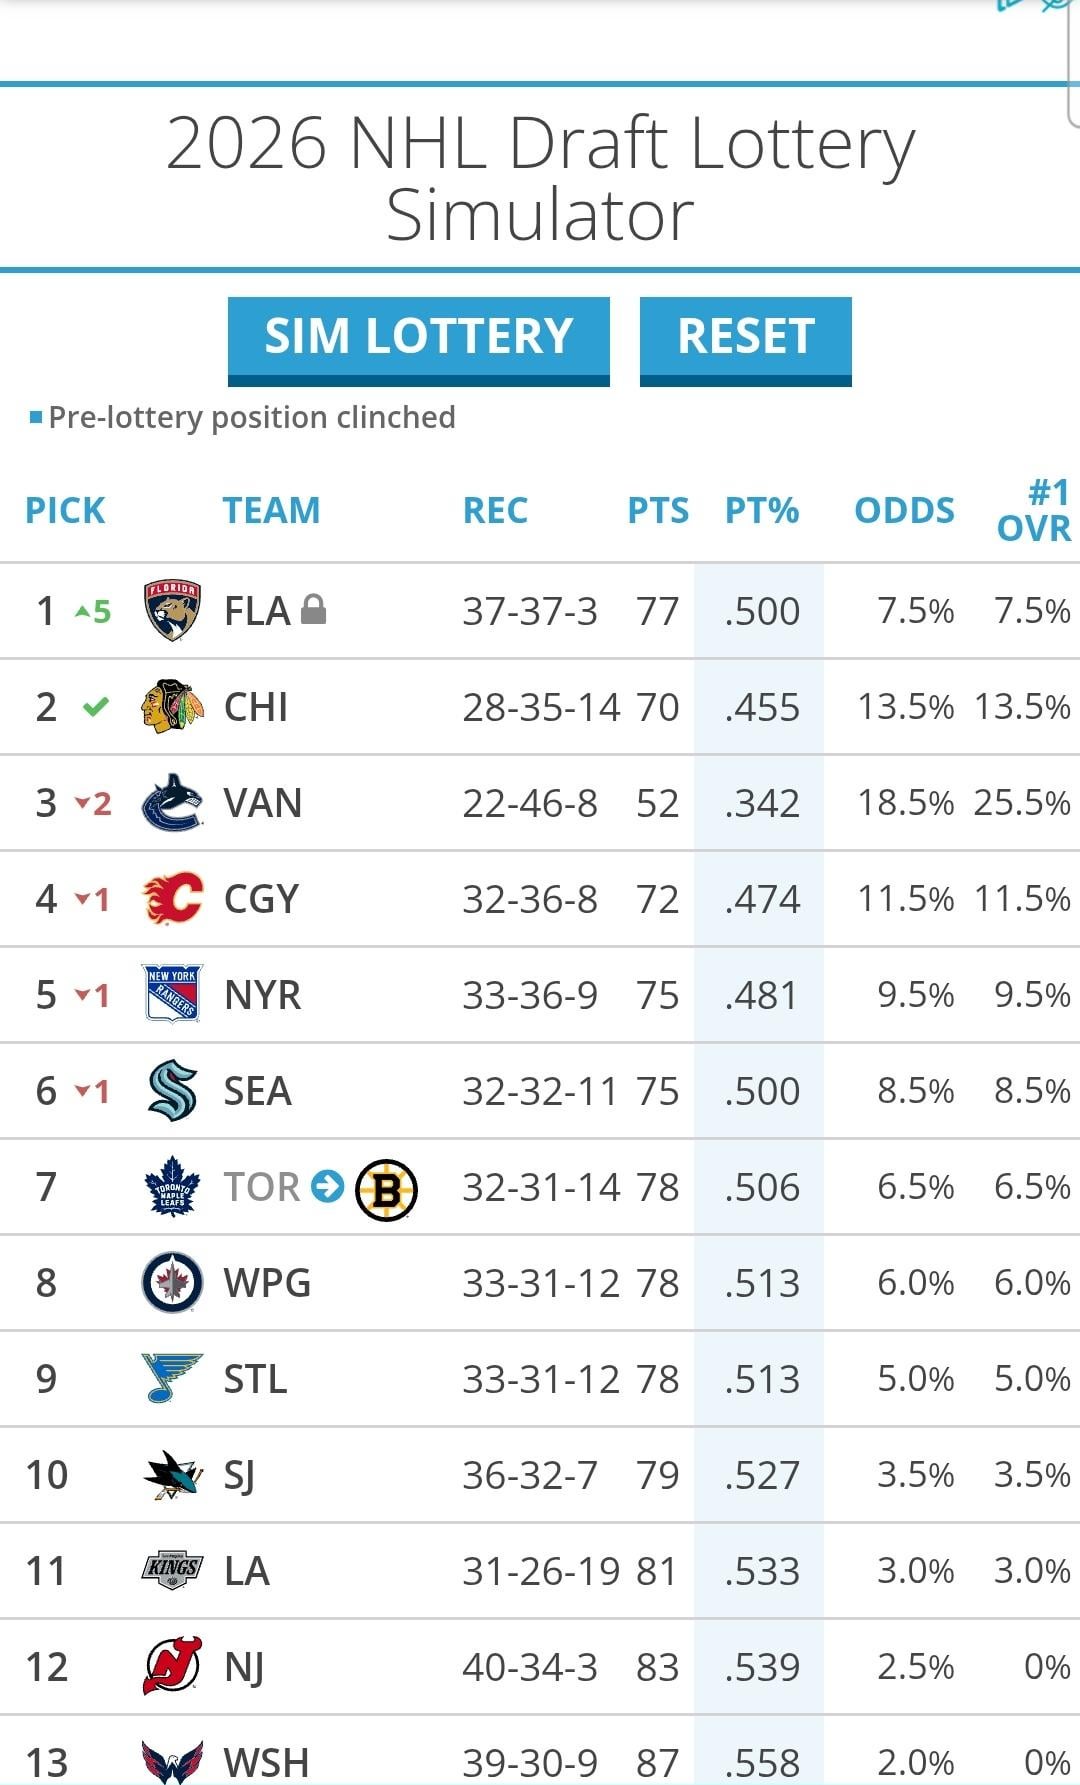Click the Vancouver Canucks logo
1080x1785 pixels.
pyautogui.click(x=172, y=802)
